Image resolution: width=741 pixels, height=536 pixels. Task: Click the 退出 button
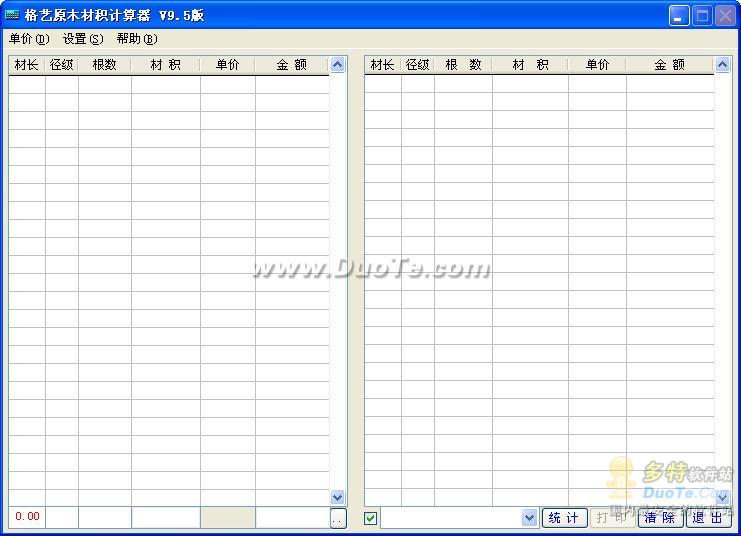[x=708, y=518]
